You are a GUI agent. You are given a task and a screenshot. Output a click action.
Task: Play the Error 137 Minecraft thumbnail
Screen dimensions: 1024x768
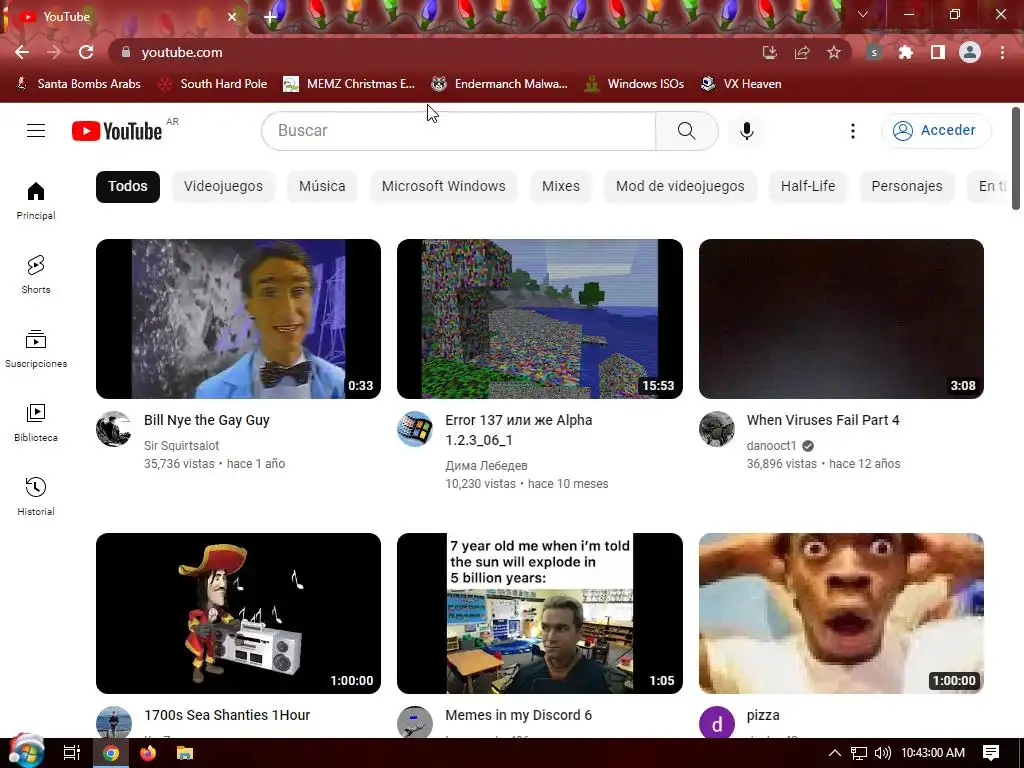point(540,319)
